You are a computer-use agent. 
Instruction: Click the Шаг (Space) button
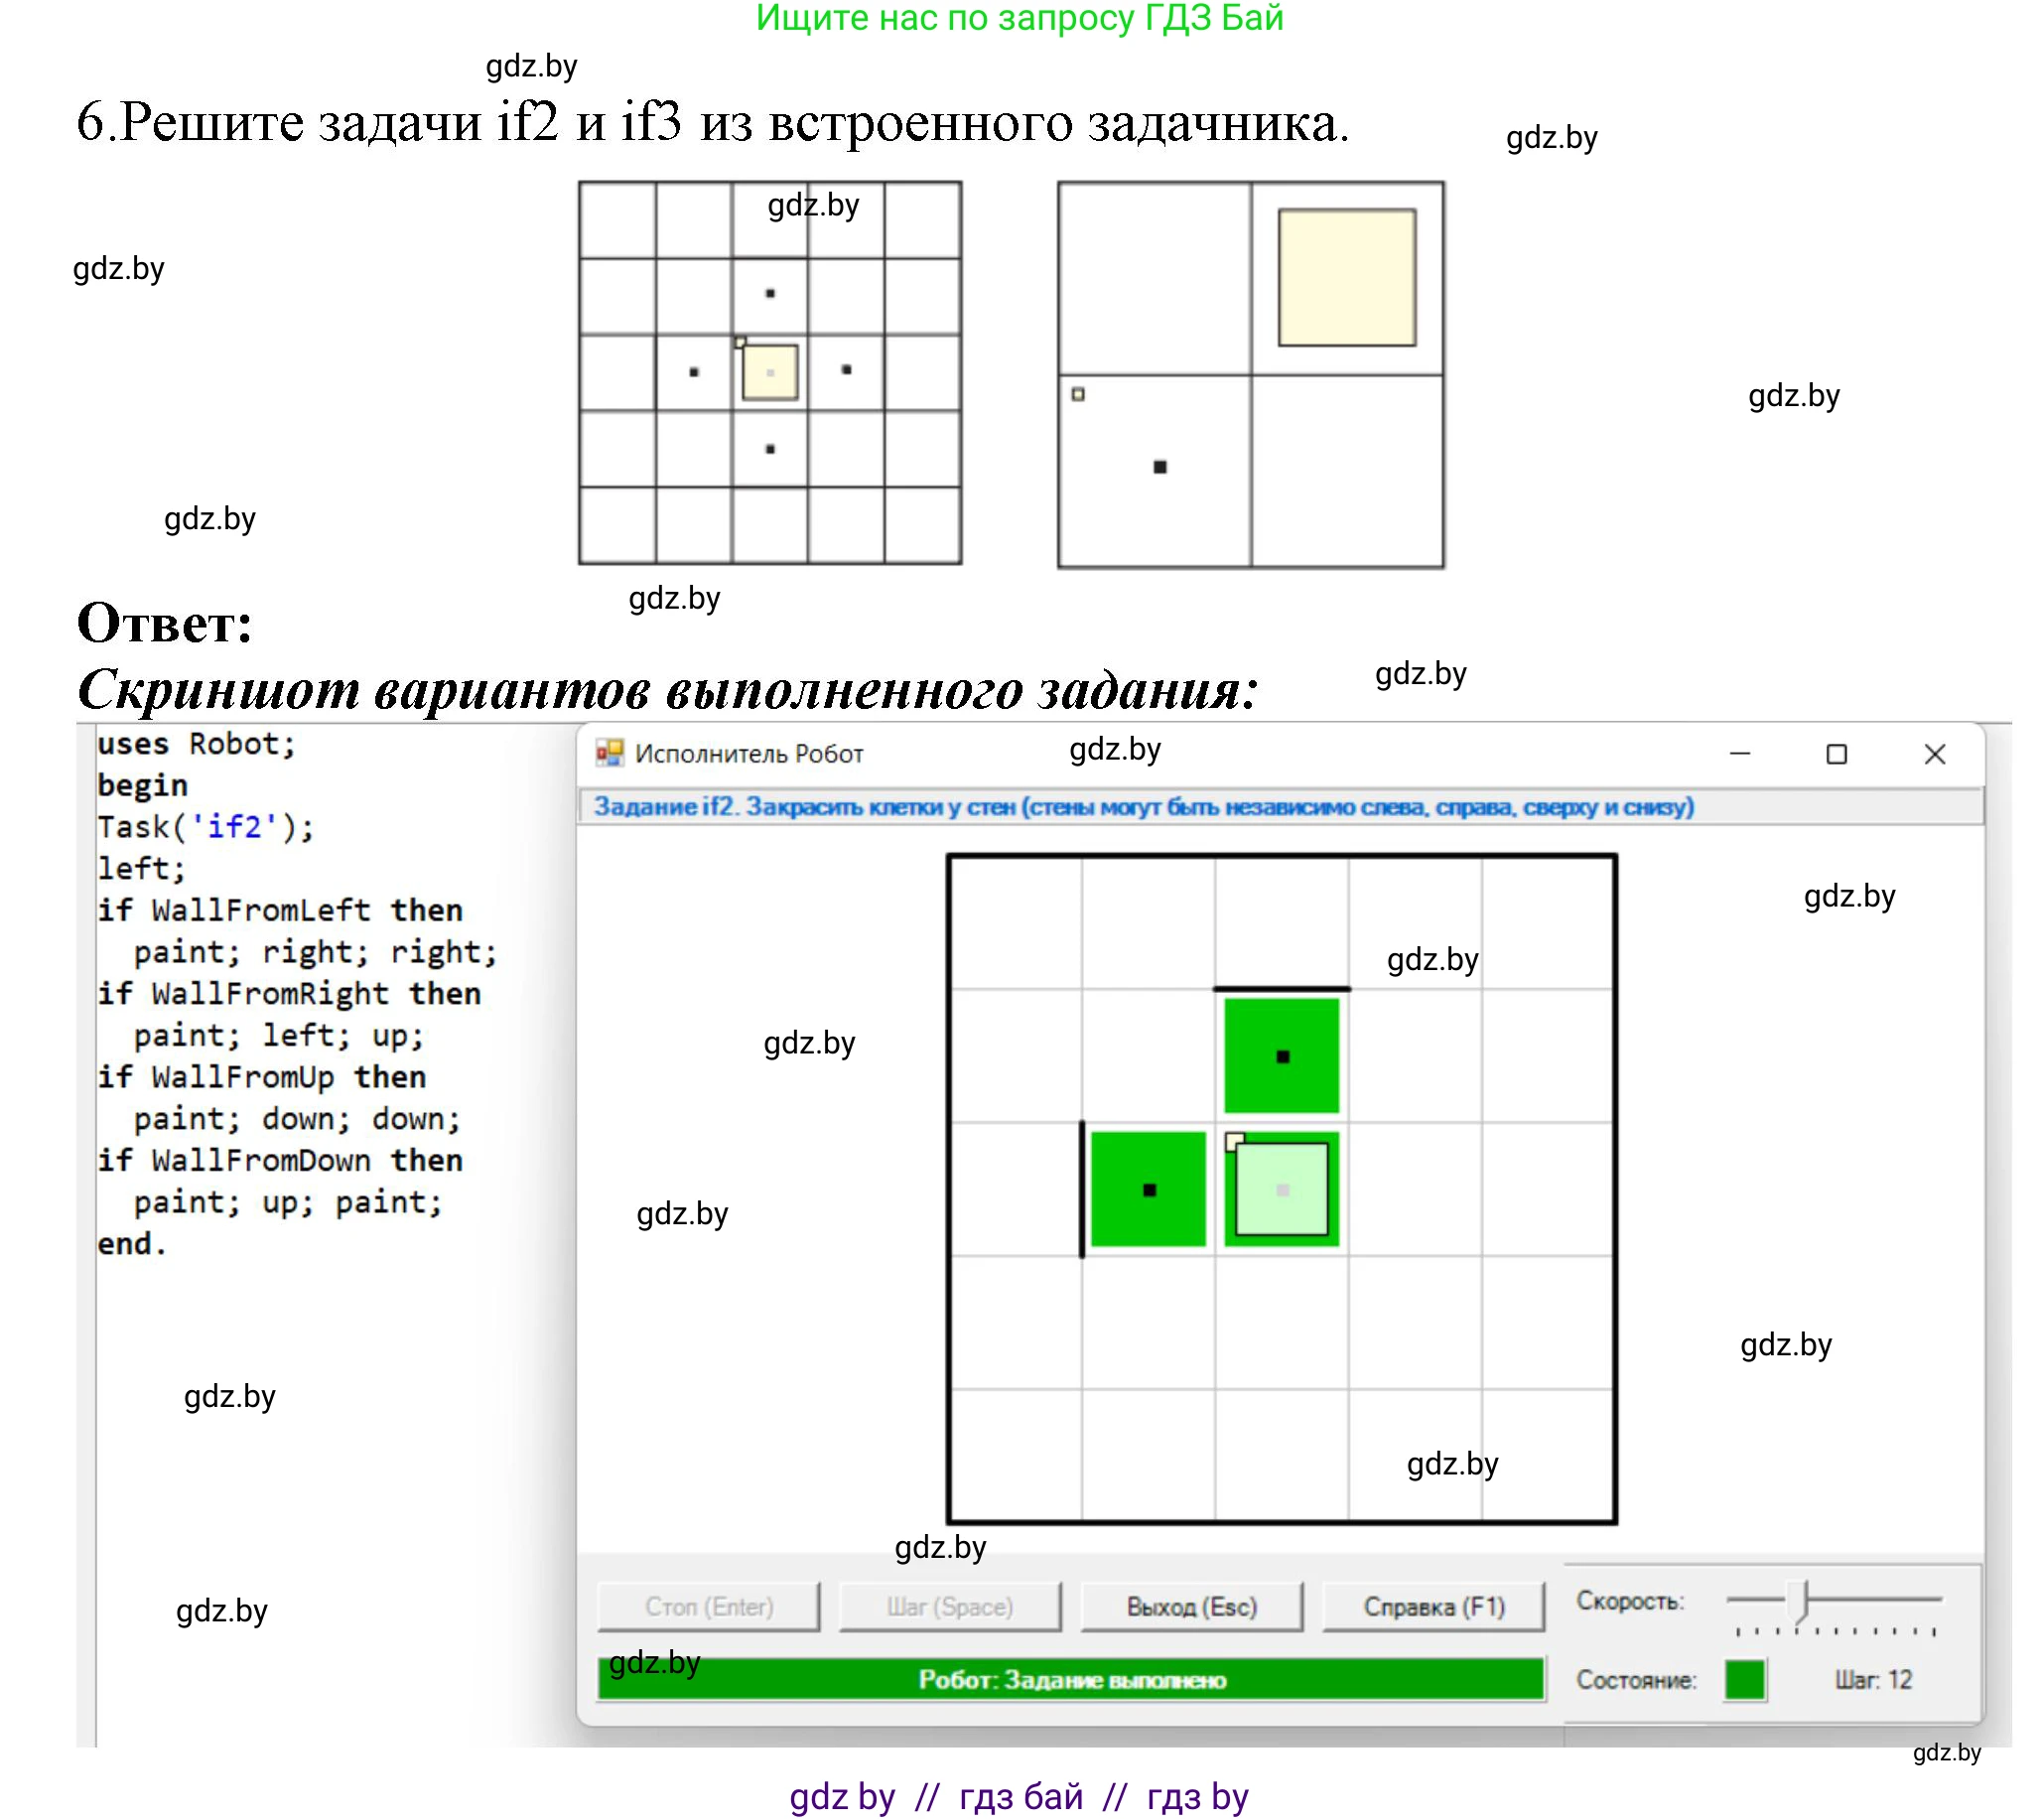pos(949,1606)
